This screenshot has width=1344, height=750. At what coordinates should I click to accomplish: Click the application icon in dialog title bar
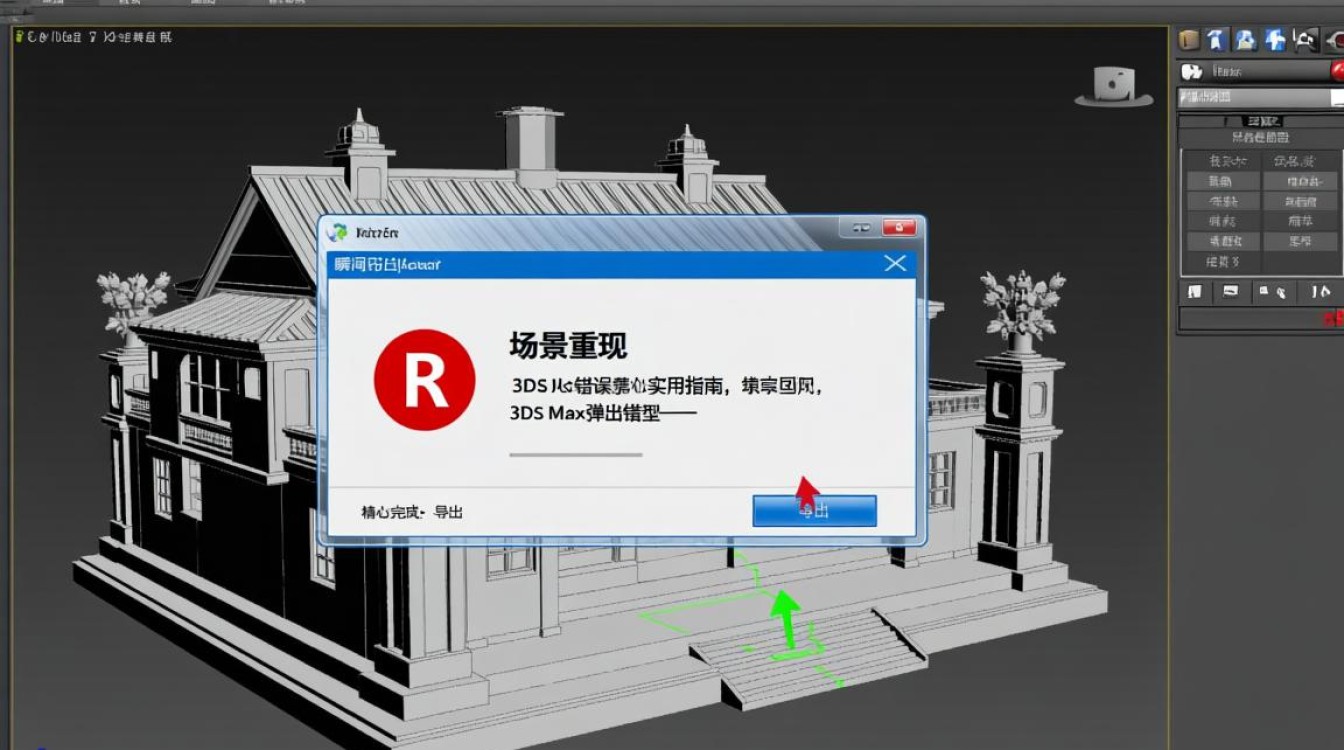[x=340, y=231]
